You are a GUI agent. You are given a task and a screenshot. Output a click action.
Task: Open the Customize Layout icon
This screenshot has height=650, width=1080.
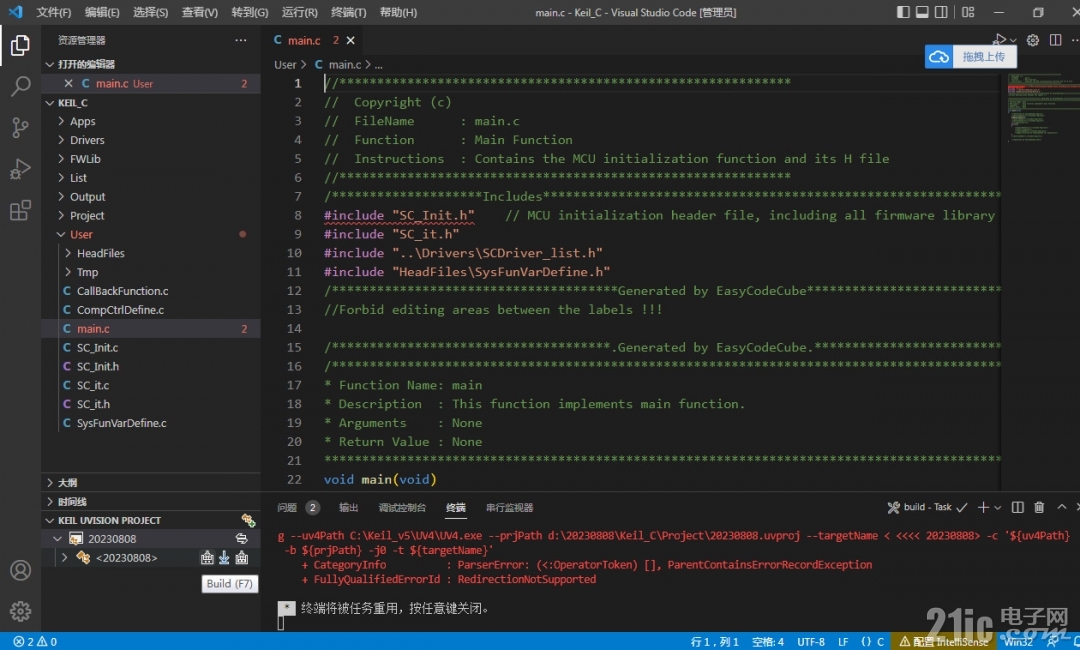pyautogui.click(x=968, y=12)
